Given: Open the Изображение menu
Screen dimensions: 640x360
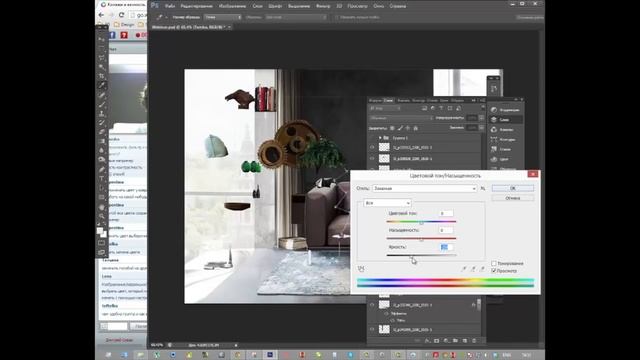Looking at the screenshot, I should (232, 6).
